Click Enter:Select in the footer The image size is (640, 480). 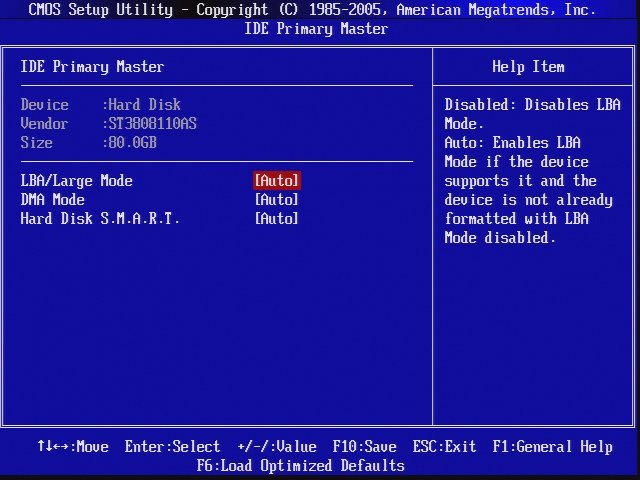coord(172,447)
